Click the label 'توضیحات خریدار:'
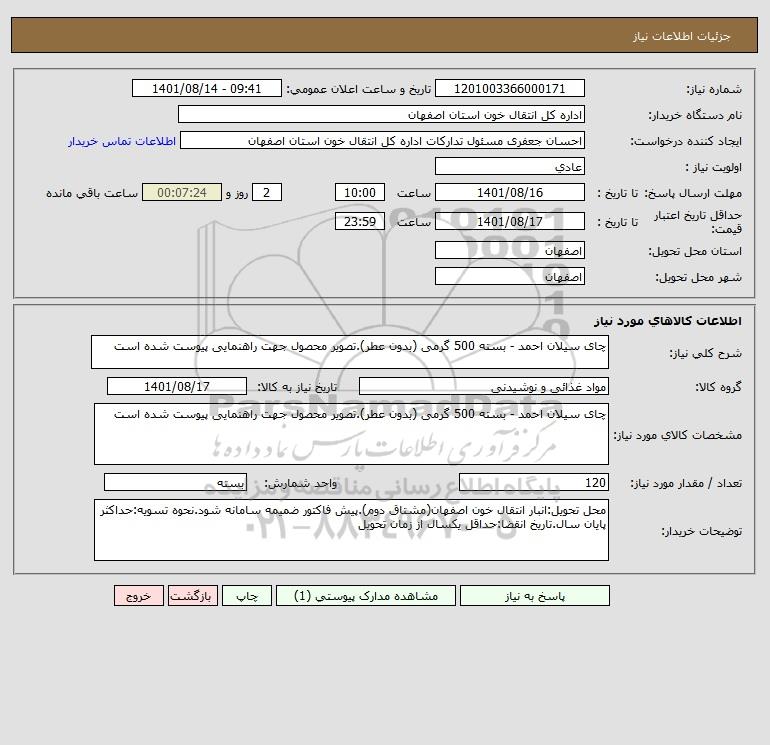 click(701, 531)
